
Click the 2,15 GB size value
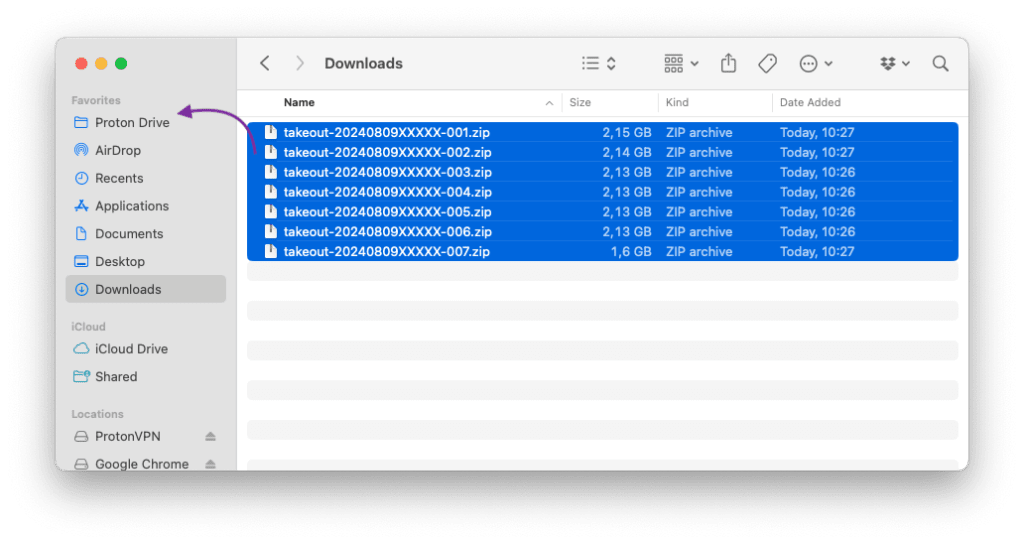(x=626, y=133)
